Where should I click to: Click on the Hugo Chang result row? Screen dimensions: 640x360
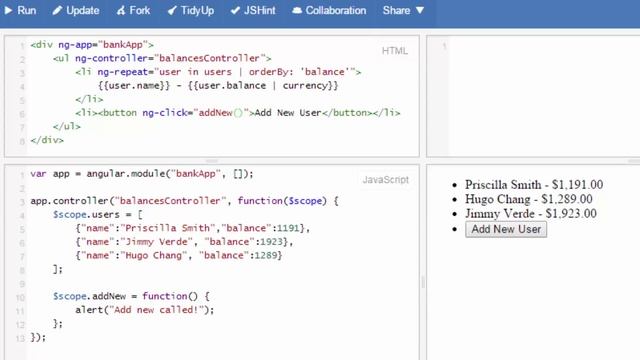coord(529,199)
